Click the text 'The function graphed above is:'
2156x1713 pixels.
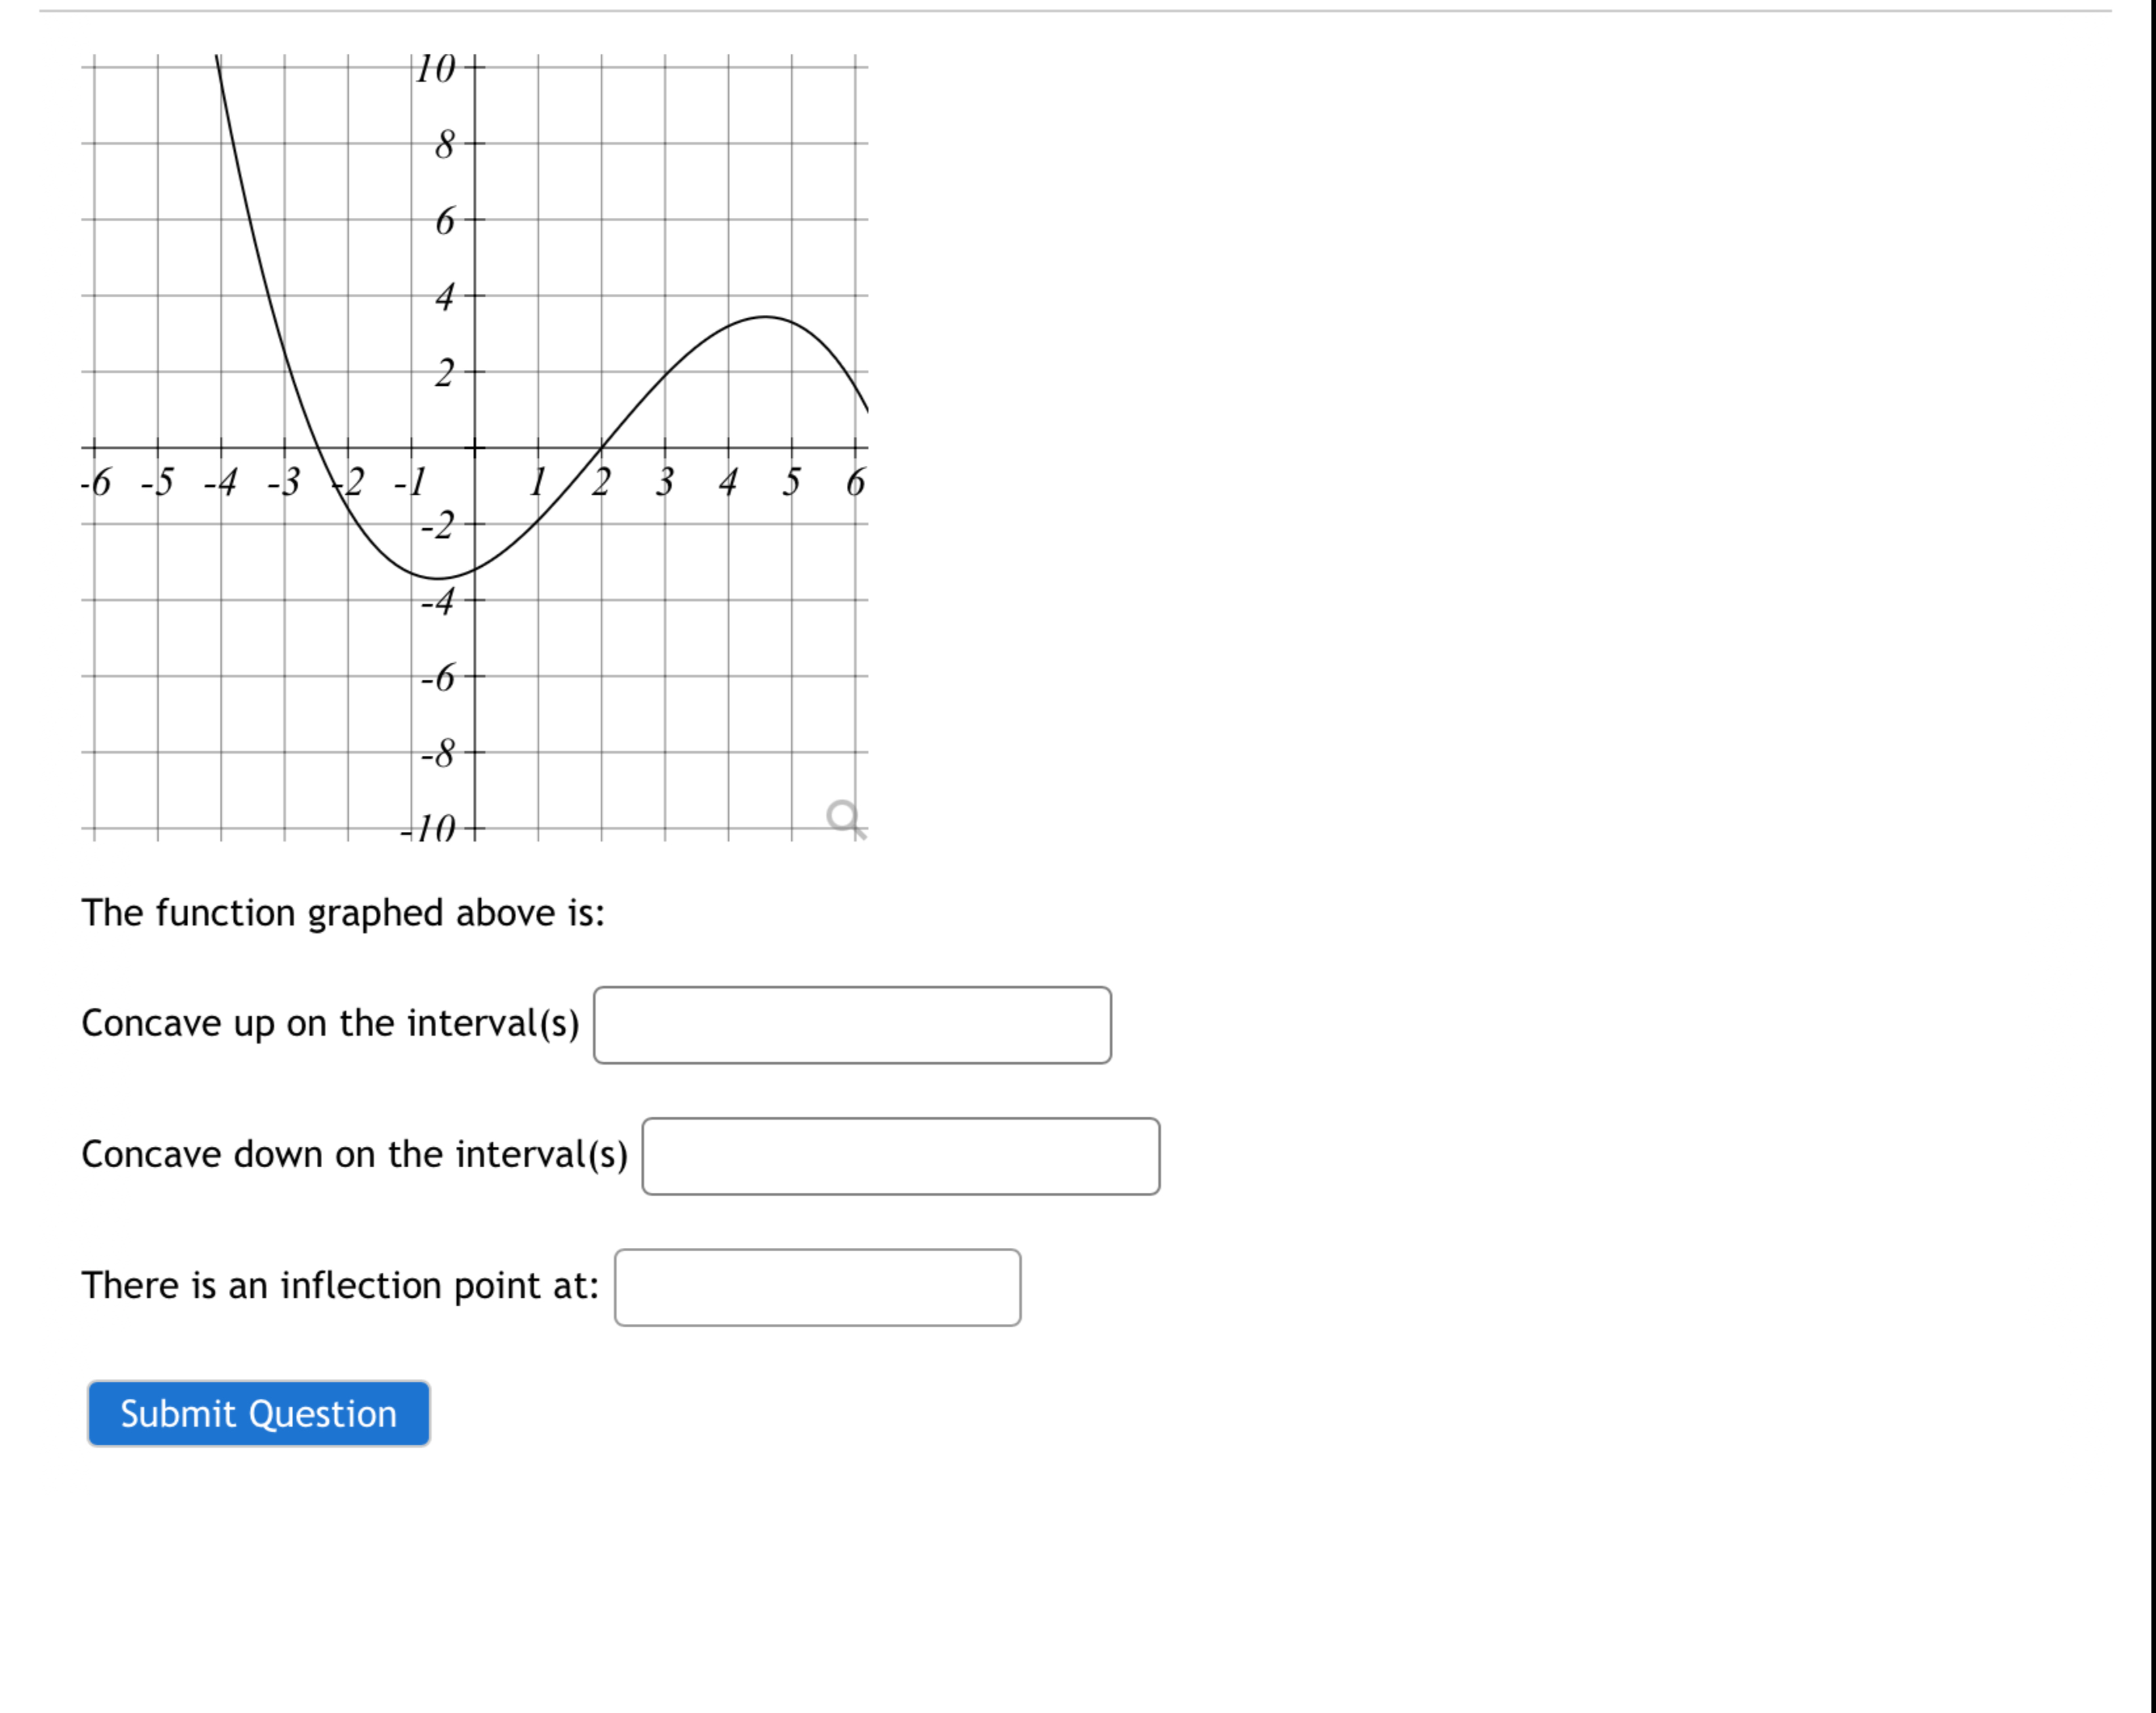click(x=345, y=912)
